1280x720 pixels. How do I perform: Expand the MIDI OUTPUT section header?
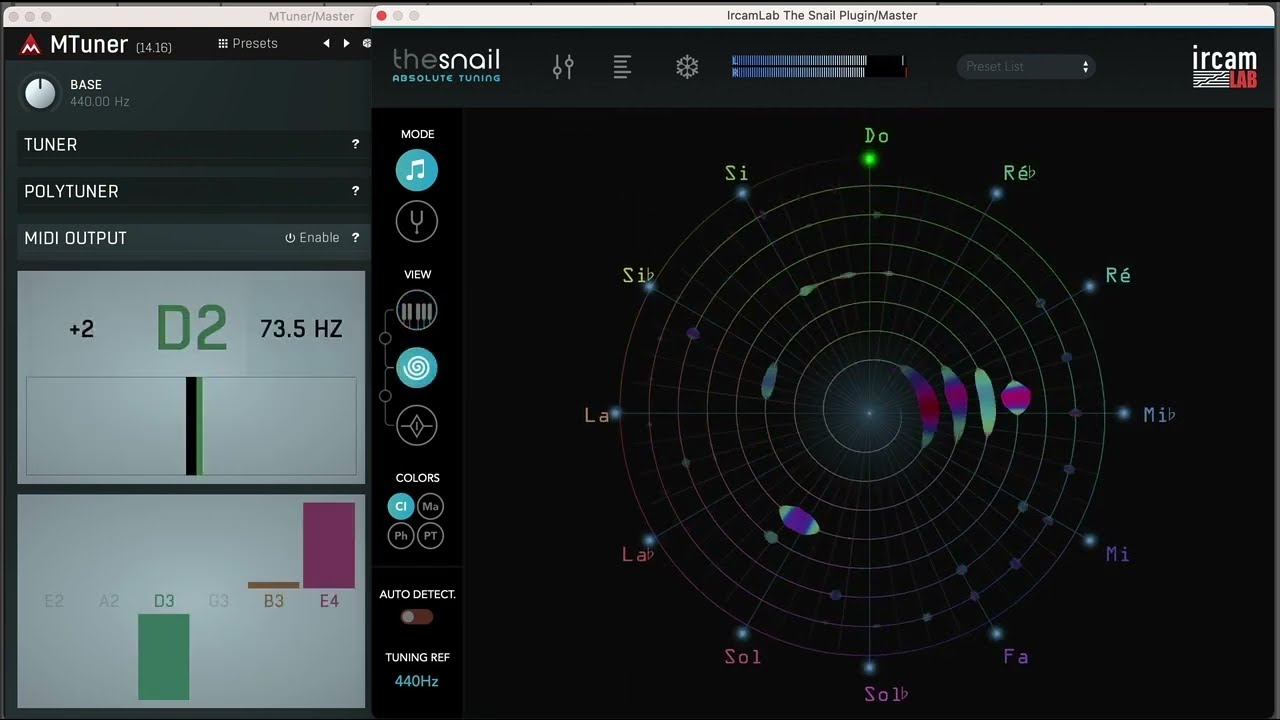pos(191,238)
